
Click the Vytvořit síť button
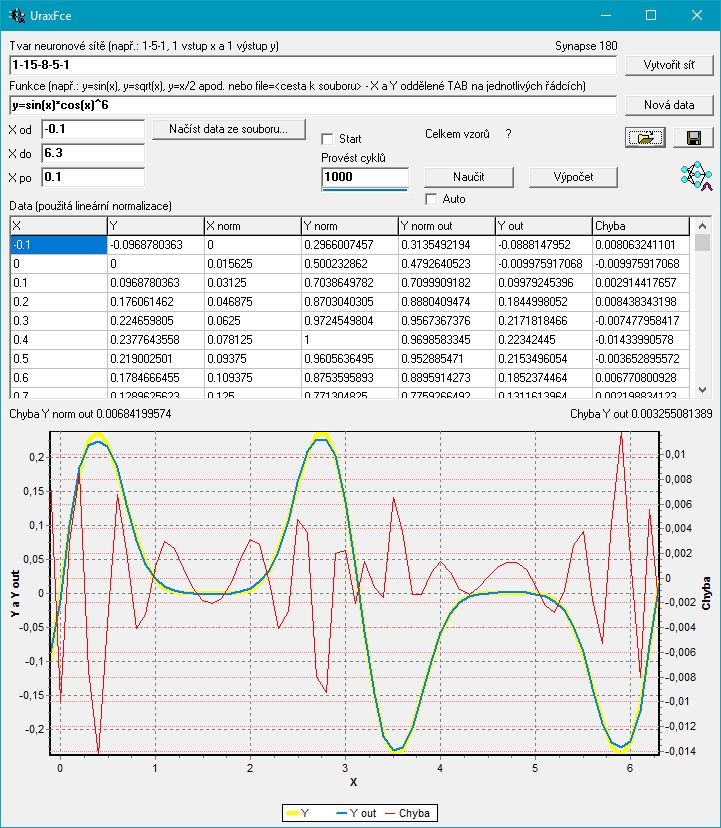tap(669, 65)
